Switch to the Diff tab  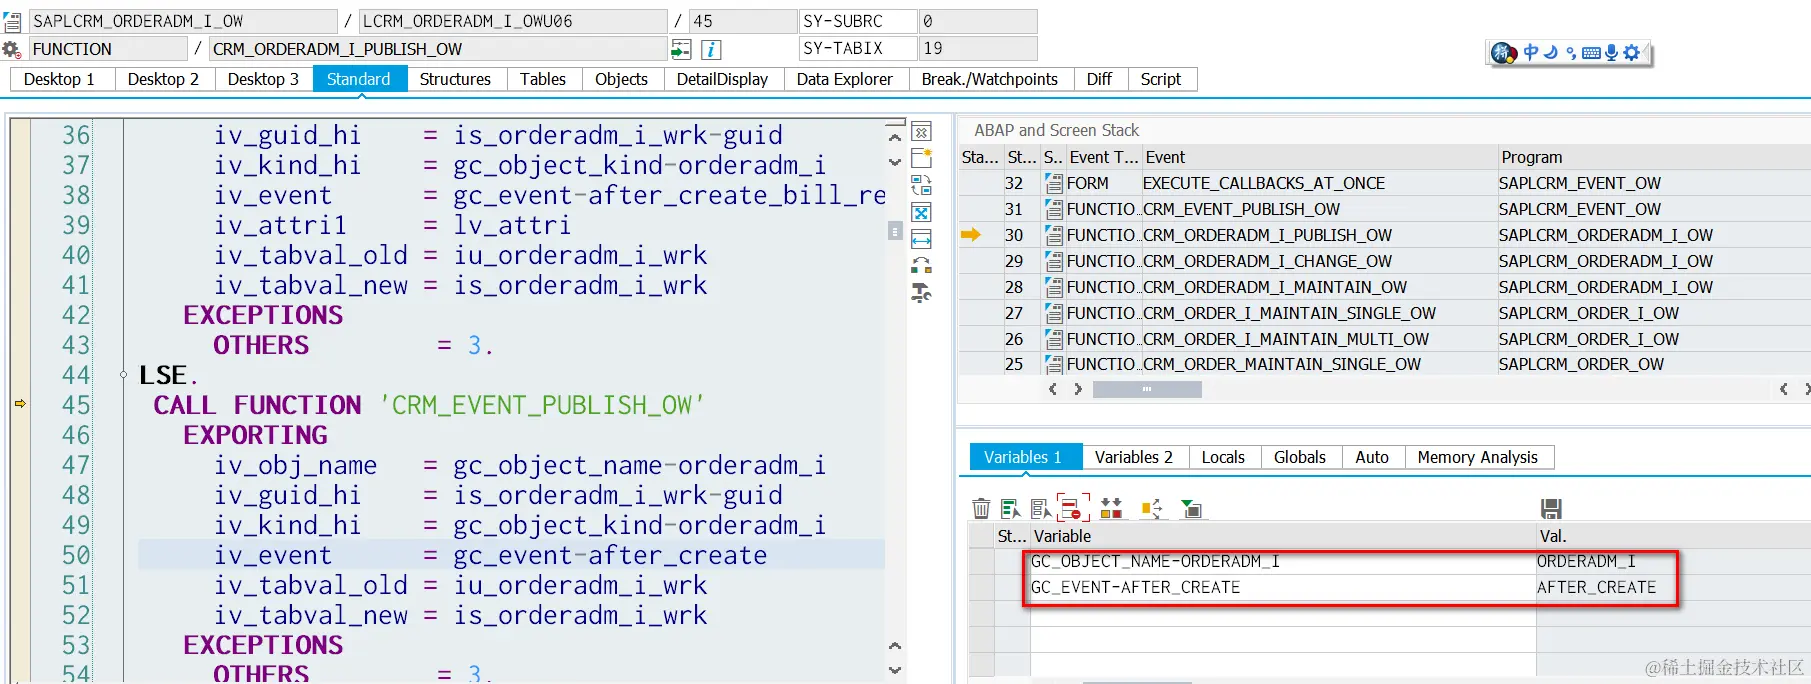[1100, 79]
